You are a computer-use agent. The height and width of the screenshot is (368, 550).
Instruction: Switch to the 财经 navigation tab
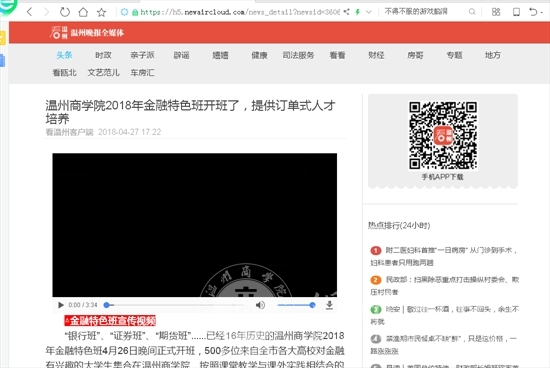pyautogui.click(x=376, y=55)
